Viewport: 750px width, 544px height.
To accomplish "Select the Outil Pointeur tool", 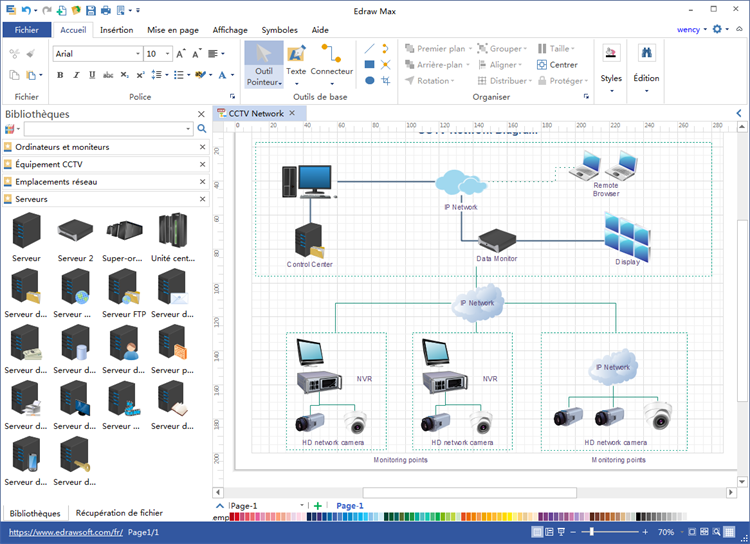I will pos(264,63).
